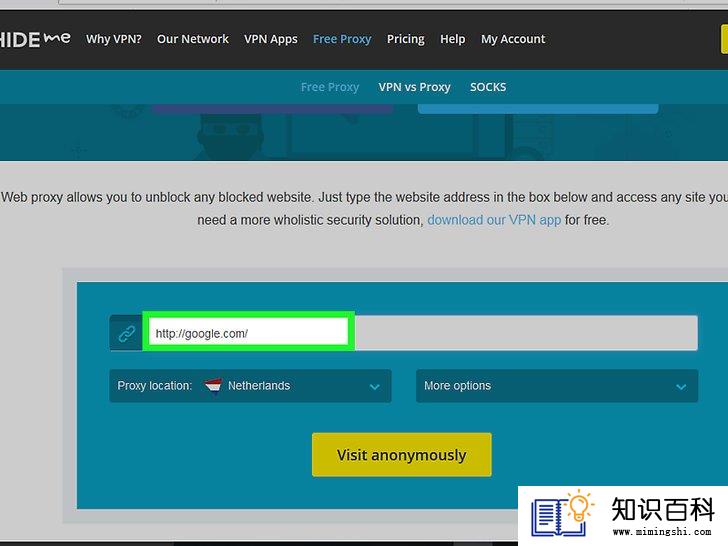Switch to VPN vs Proxy sub-tab
728x546 pixels.
pos(415,87)
